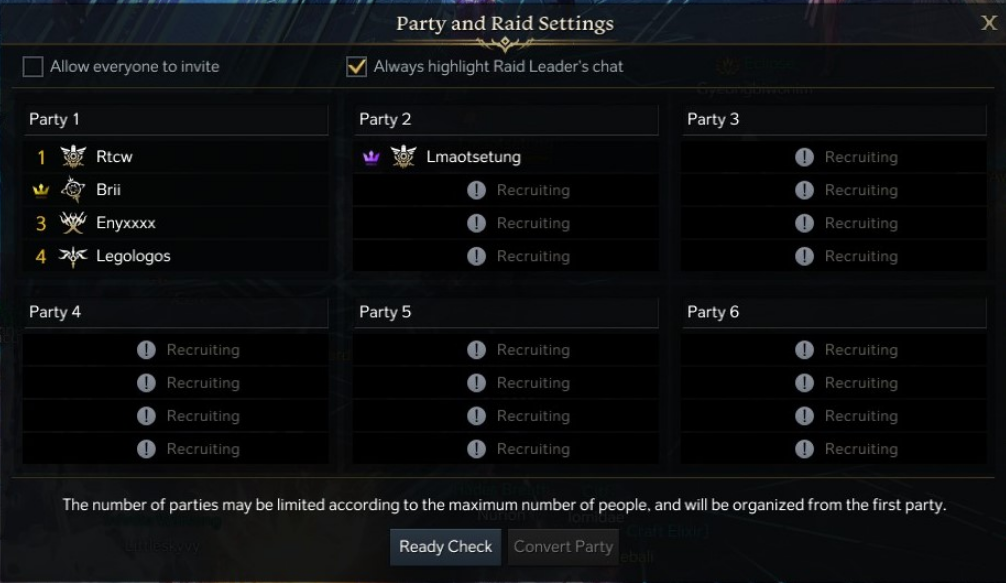Click the purple crown icon beside Lmaotsetung
1006x583 pixels.
pos(371,157)
